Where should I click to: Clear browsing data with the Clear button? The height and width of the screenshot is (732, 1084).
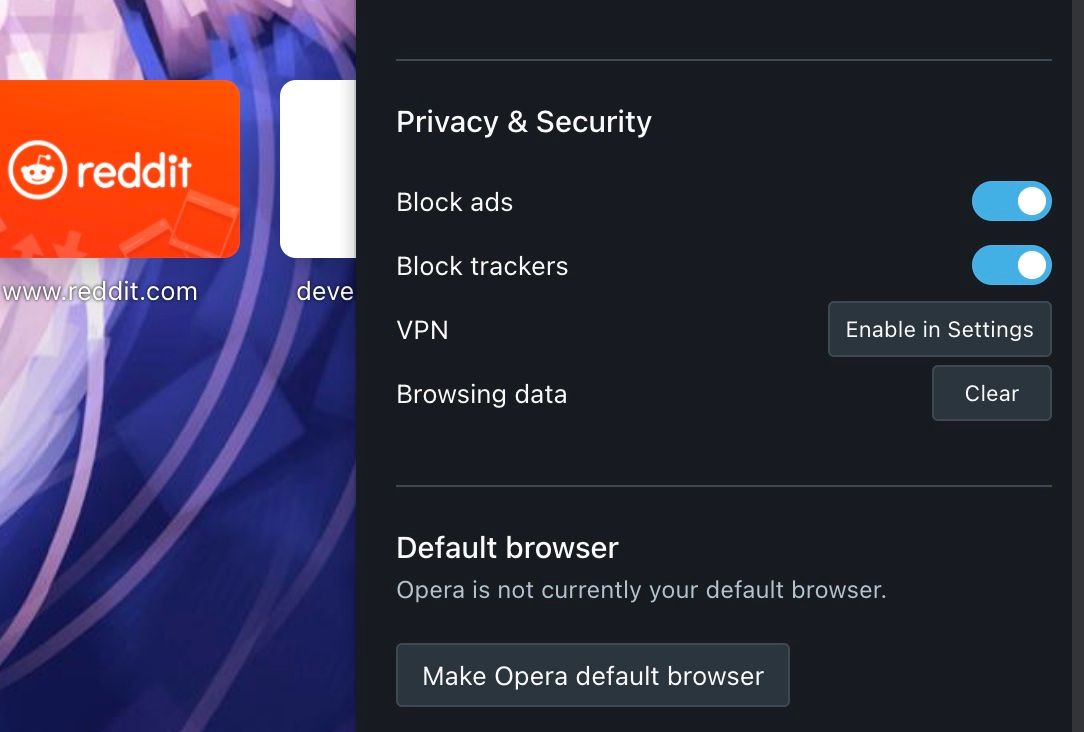pos(991,393)
